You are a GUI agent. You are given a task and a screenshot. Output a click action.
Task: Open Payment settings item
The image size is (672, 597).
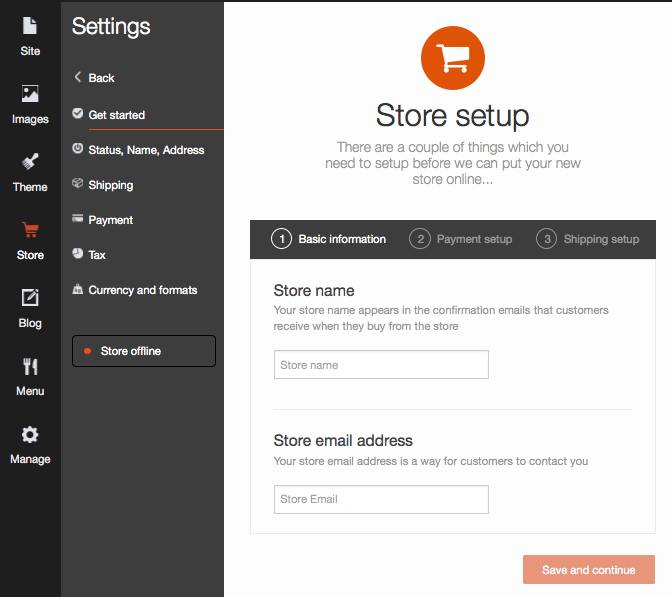click(x=111, y=220)
